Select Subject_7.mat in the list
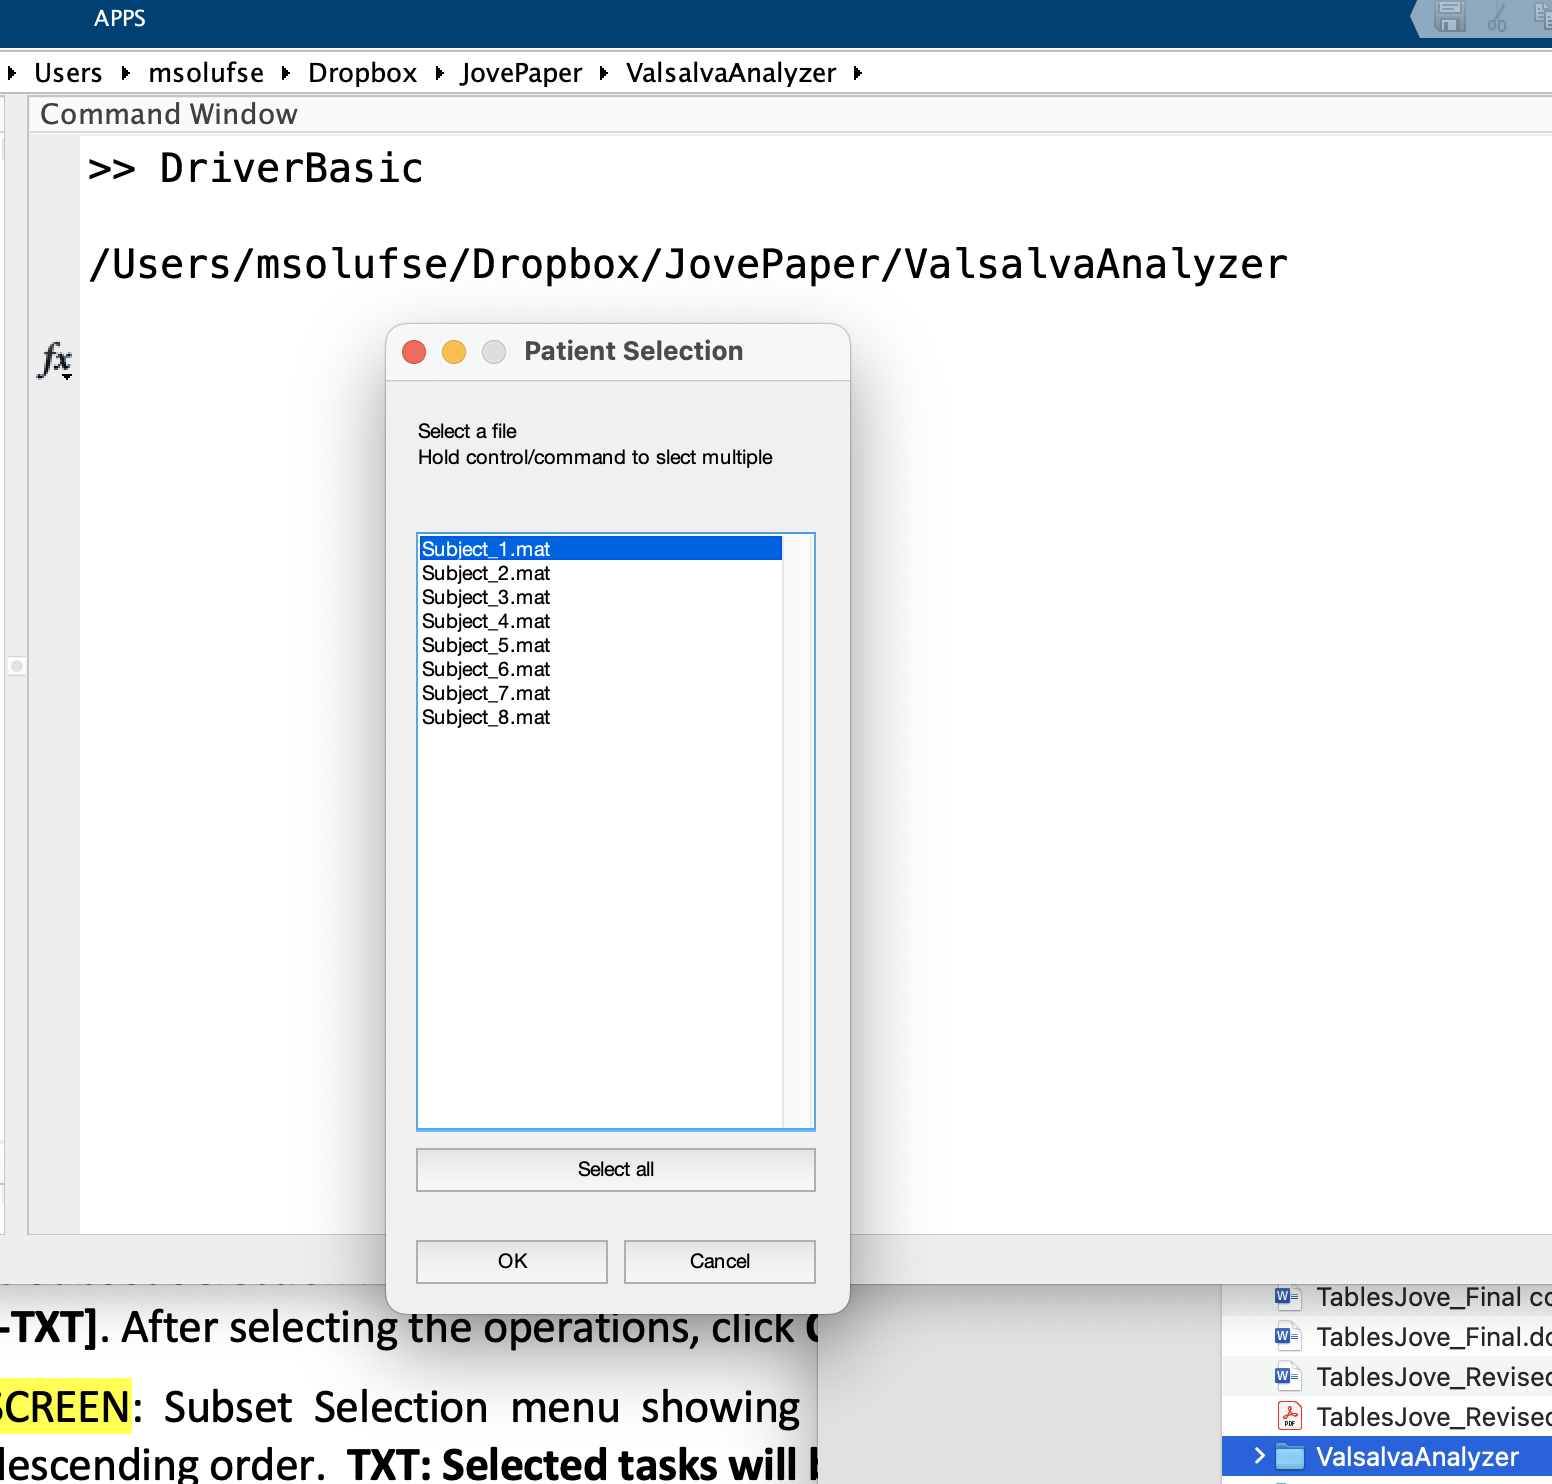Viewport: 1552px width, 1484px height. point(600,693)
